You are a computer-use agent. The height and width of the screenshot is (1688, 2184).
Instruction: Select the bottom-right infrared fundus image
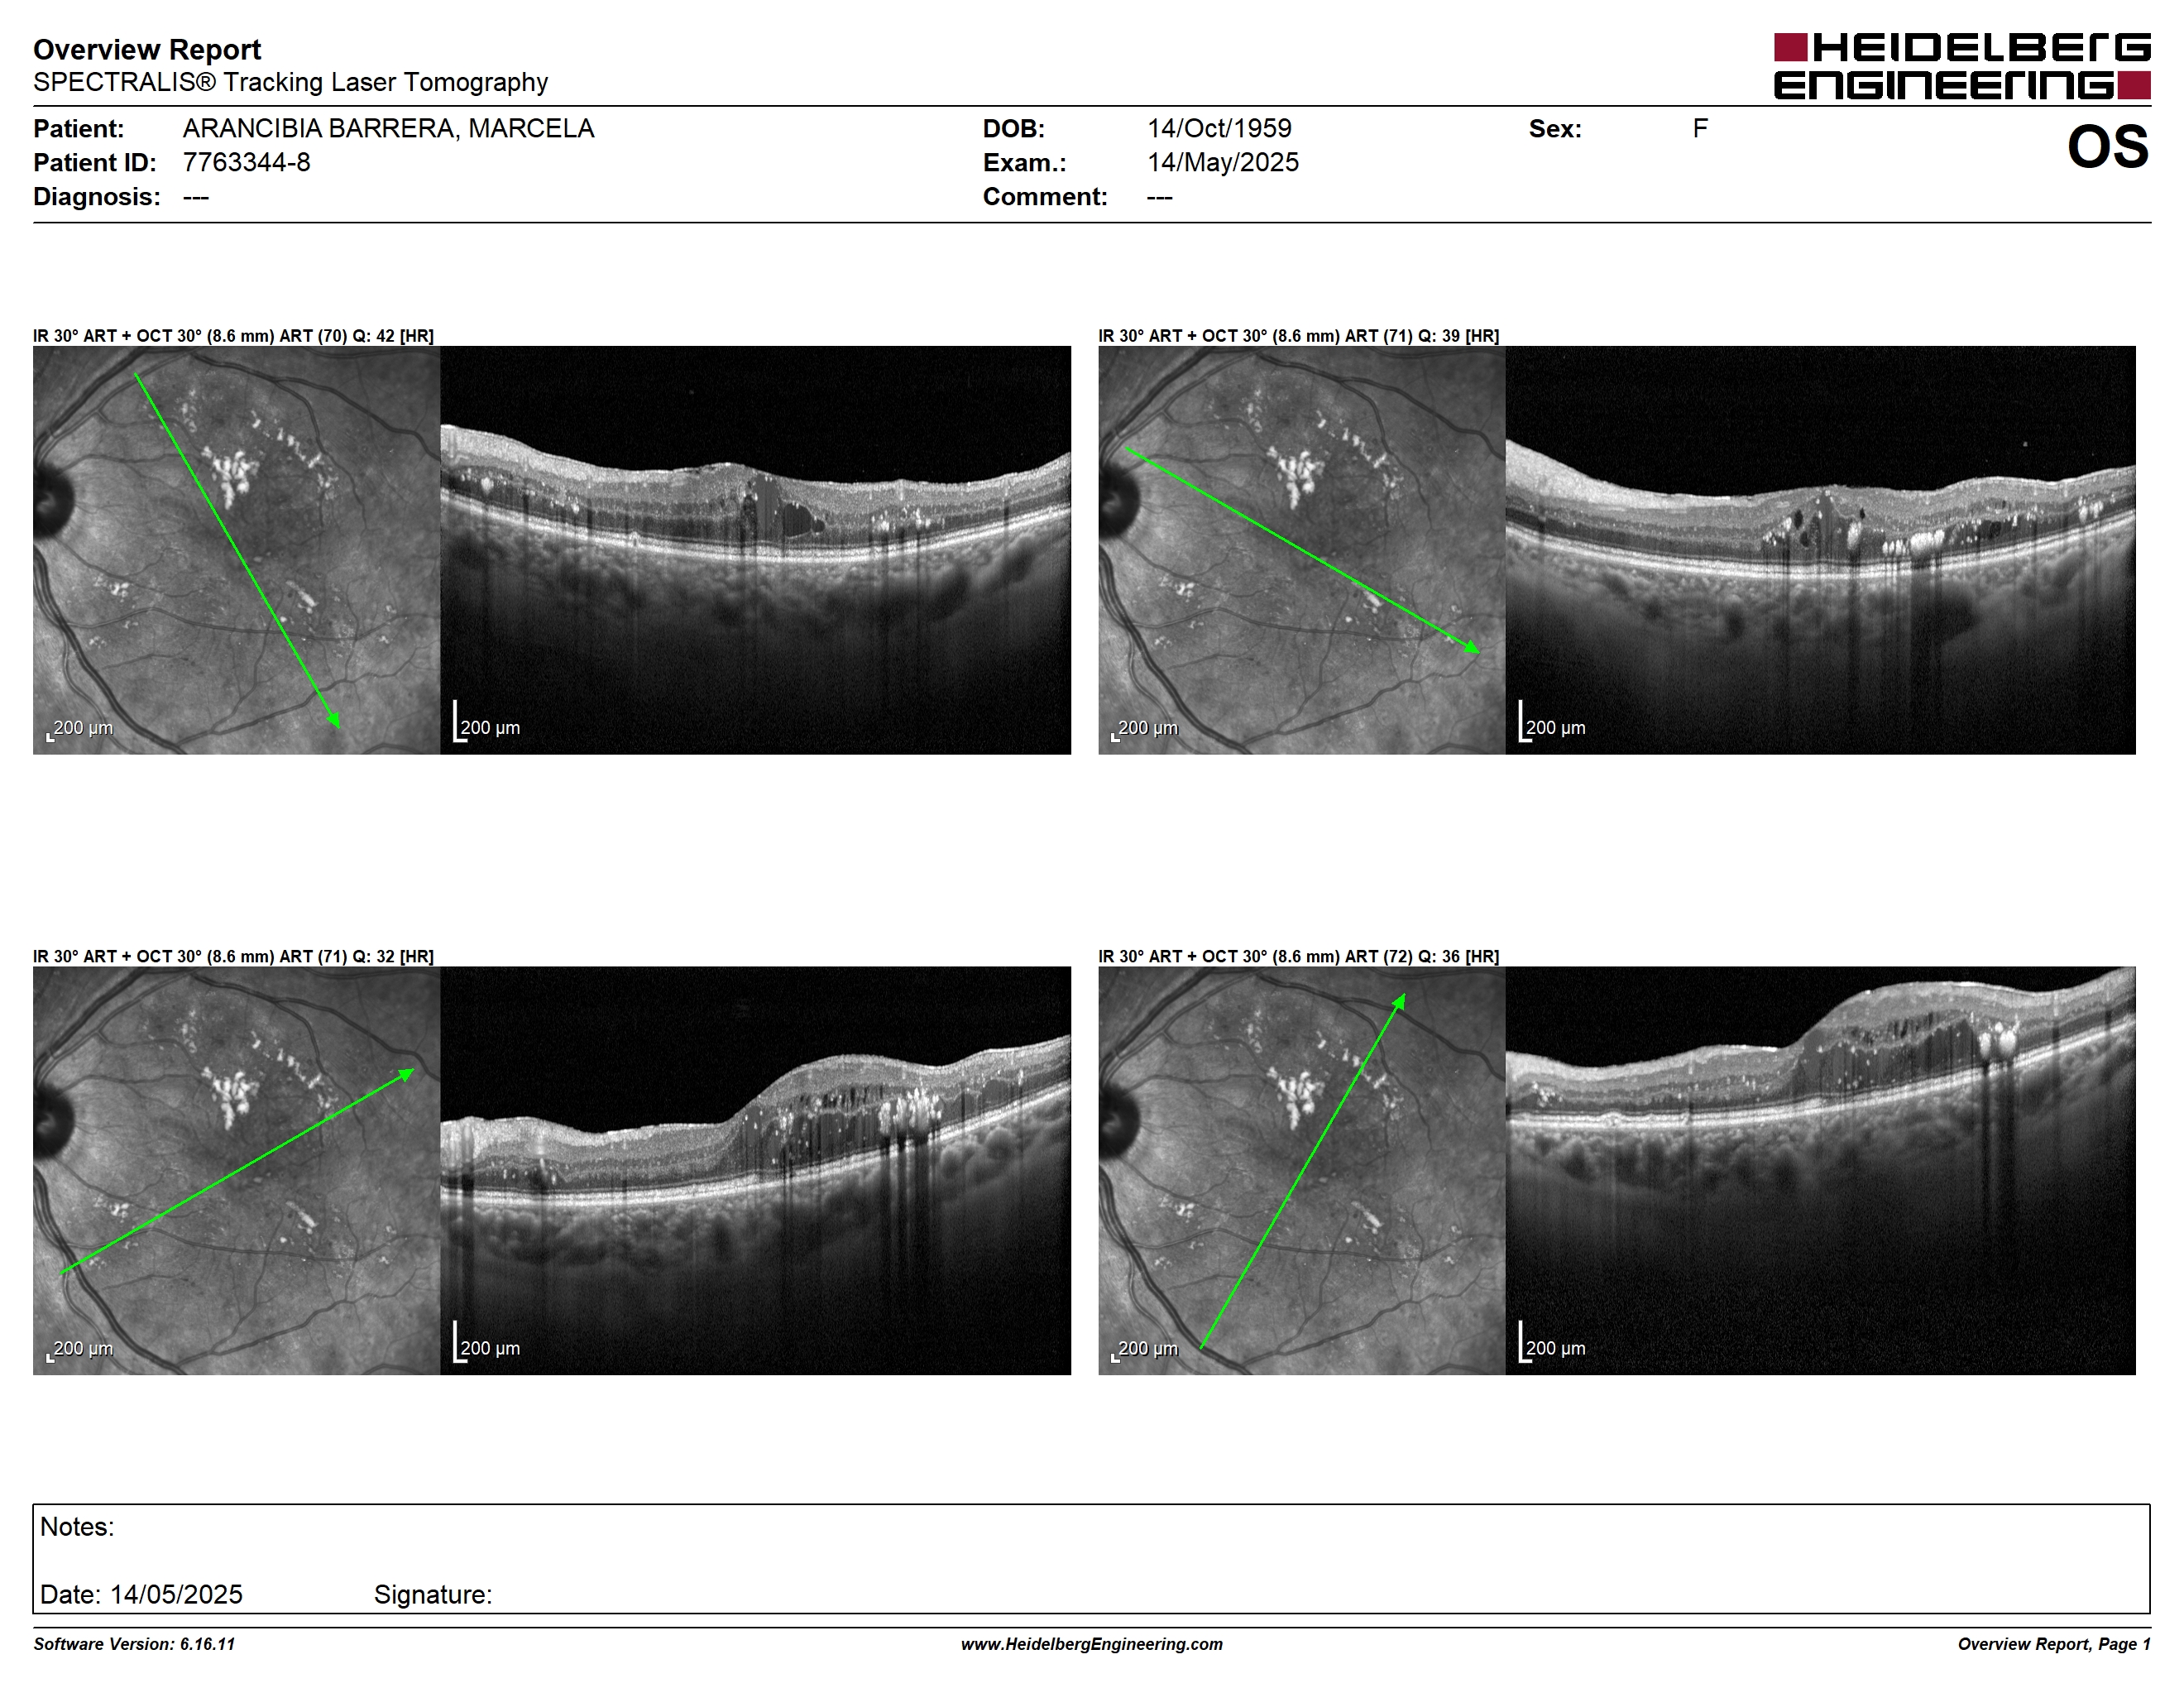pyautogui.click(x=1302, y=1170)
